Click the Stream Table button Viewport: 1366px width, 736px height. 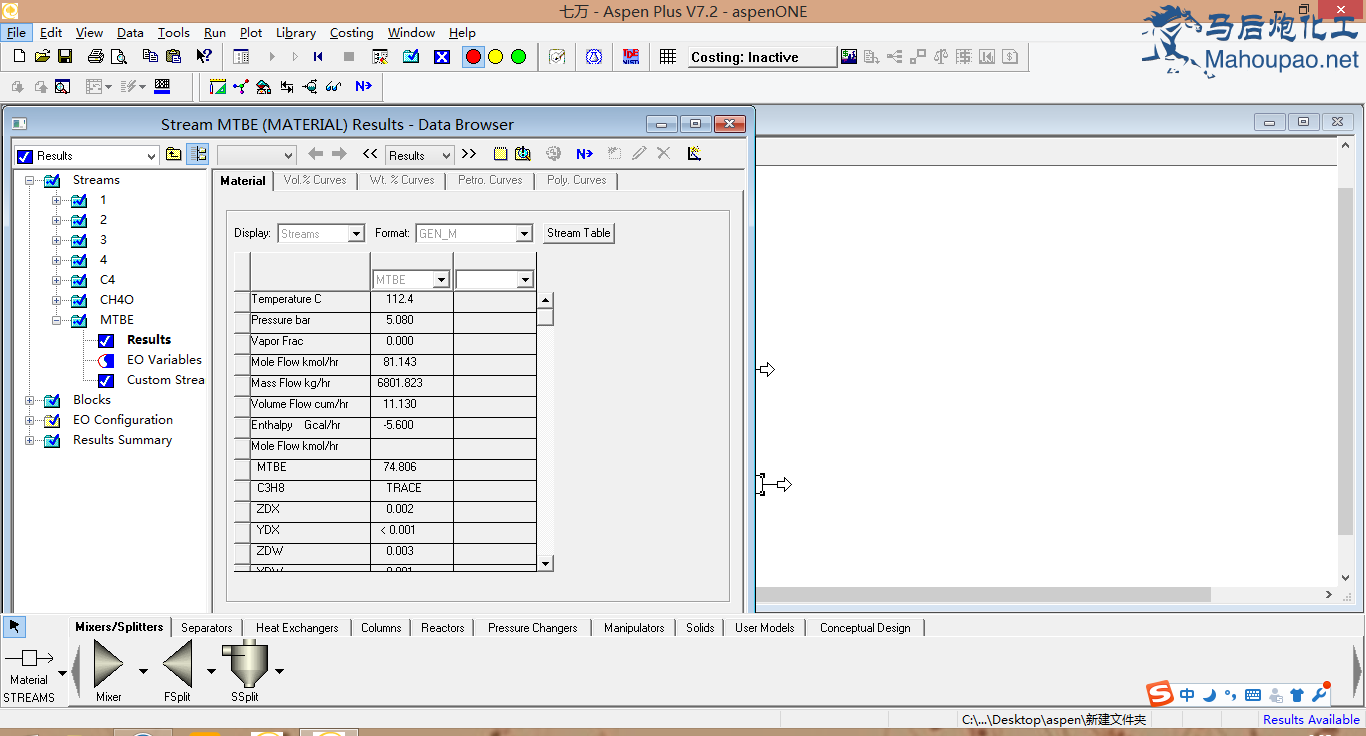[579, 233]
